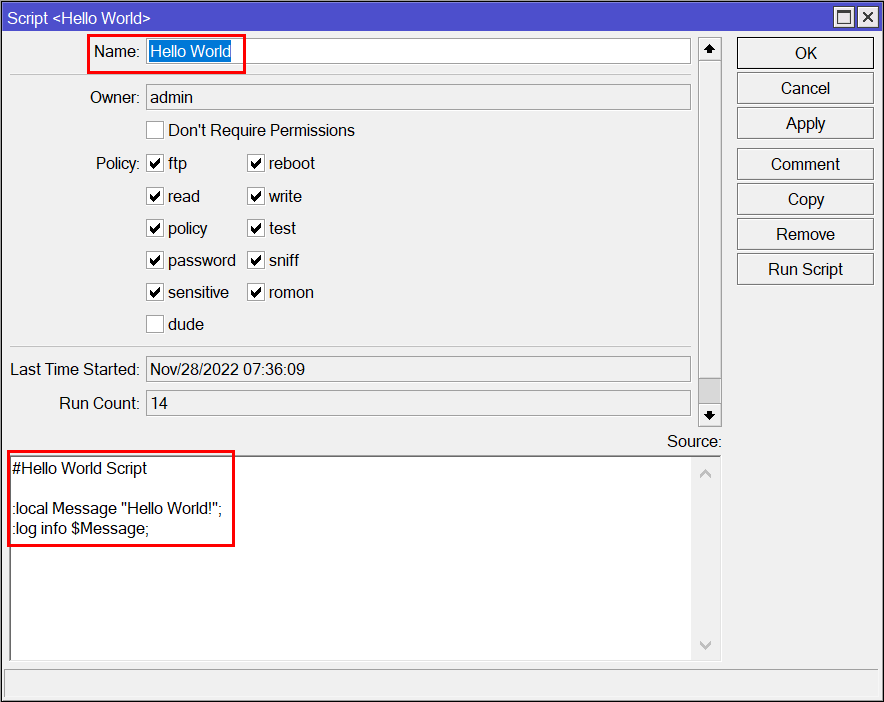Copy the Hello World script
The image size is (884, 702).
coord(805,199)
